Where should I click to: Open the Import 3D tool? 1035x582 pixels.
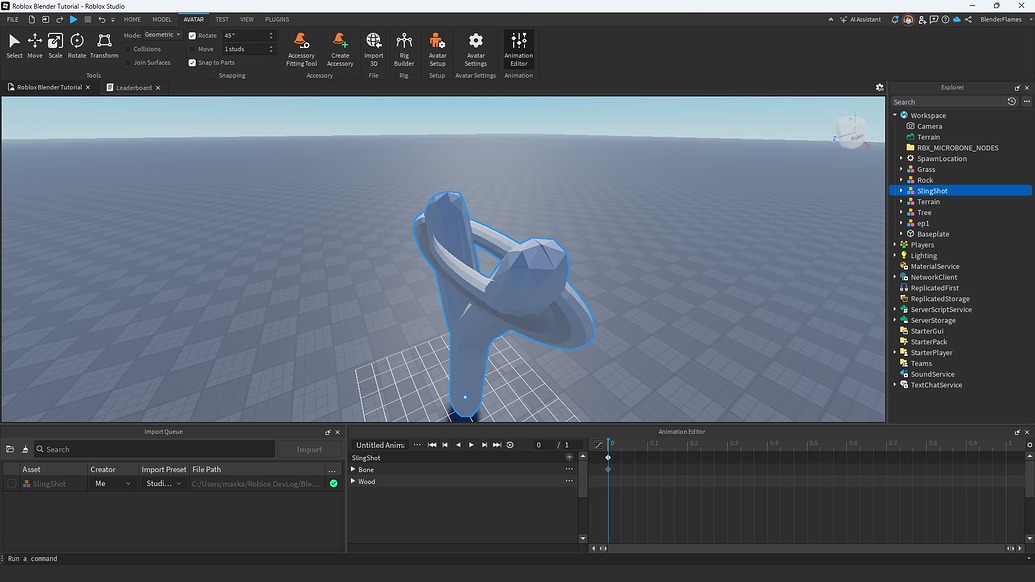coord(374,49)
